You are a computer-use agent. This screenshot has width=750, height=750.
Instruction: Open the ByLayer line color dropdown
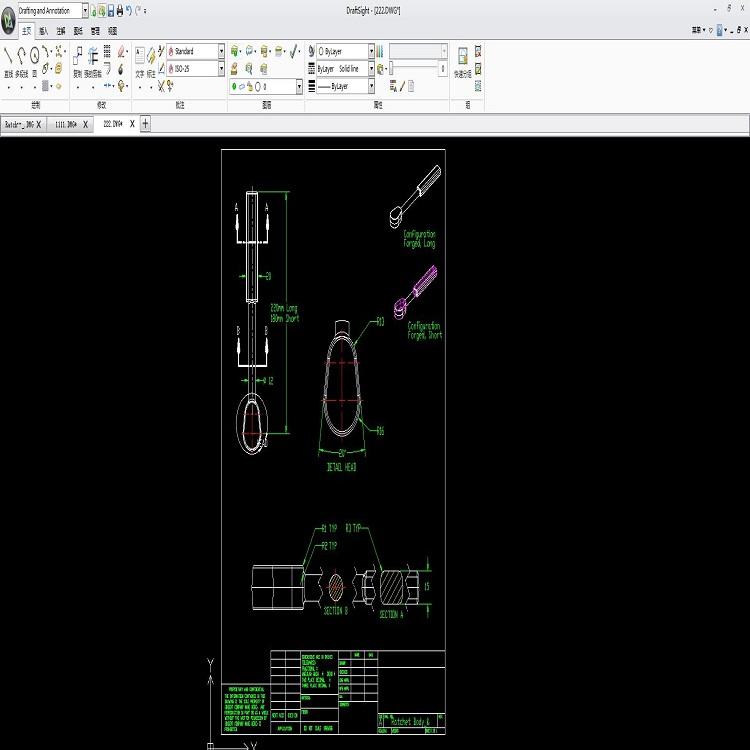[x=371, y=50]
